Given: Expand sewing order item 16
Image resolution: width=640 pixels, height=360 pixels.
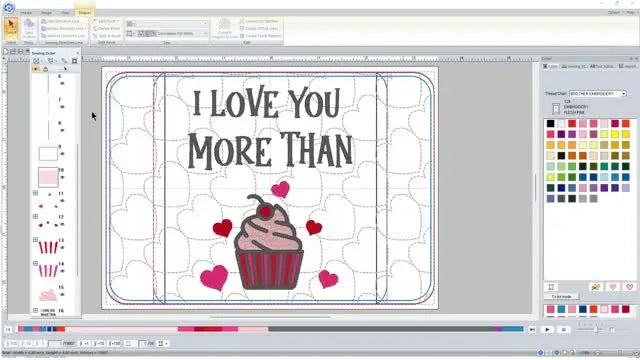Looking at the screenshot, I should pyautogui.click(x=36, y=310).
